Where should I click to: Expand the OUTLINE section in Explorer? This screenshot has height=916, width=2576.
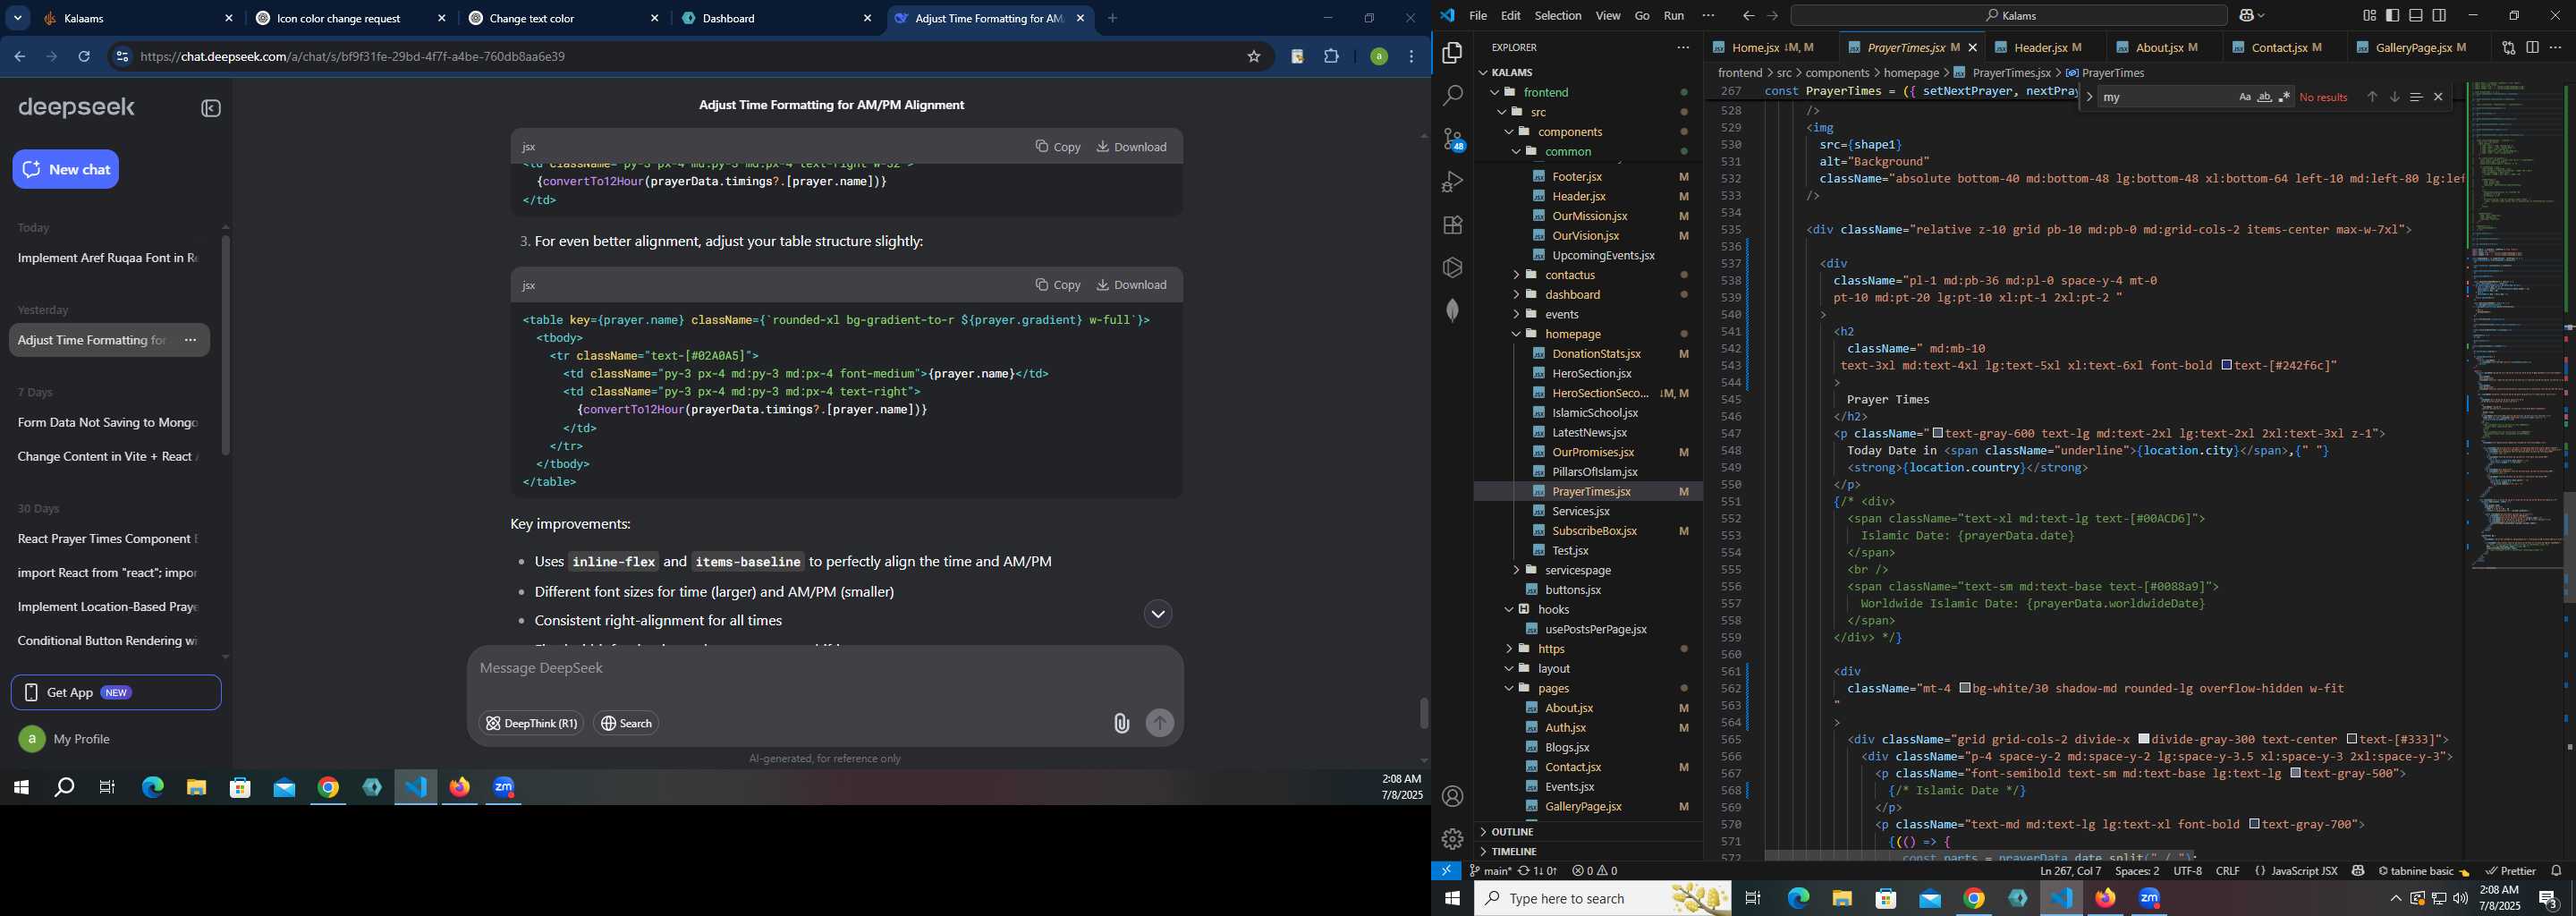point(1588,832)
